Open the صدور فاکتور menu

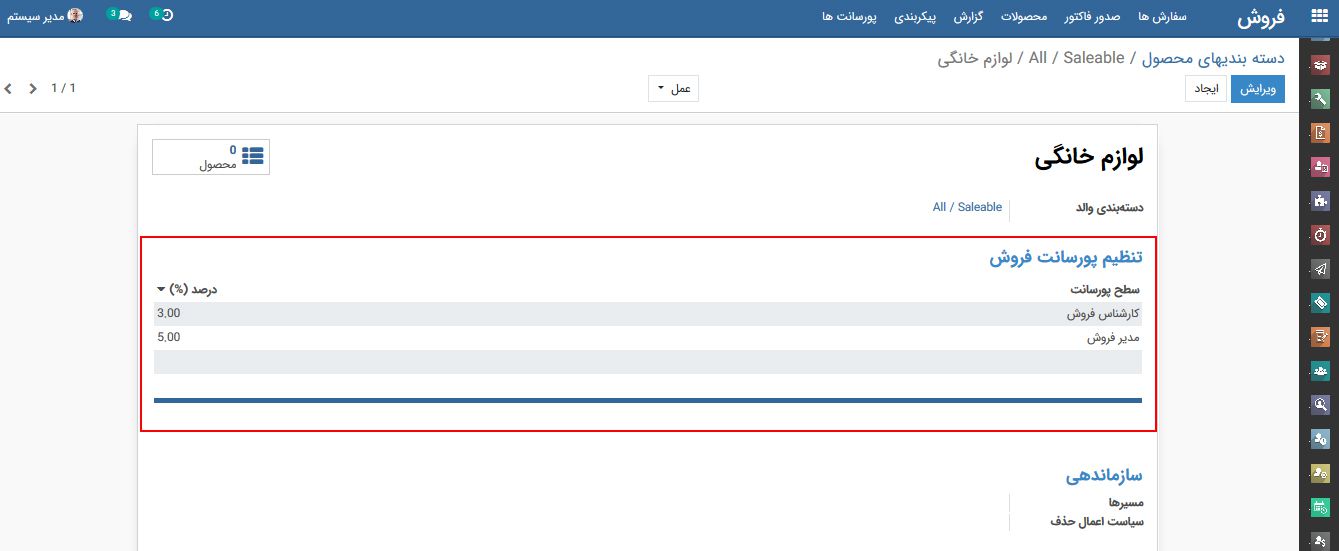pyautogui.click(x=1092, y=17)
